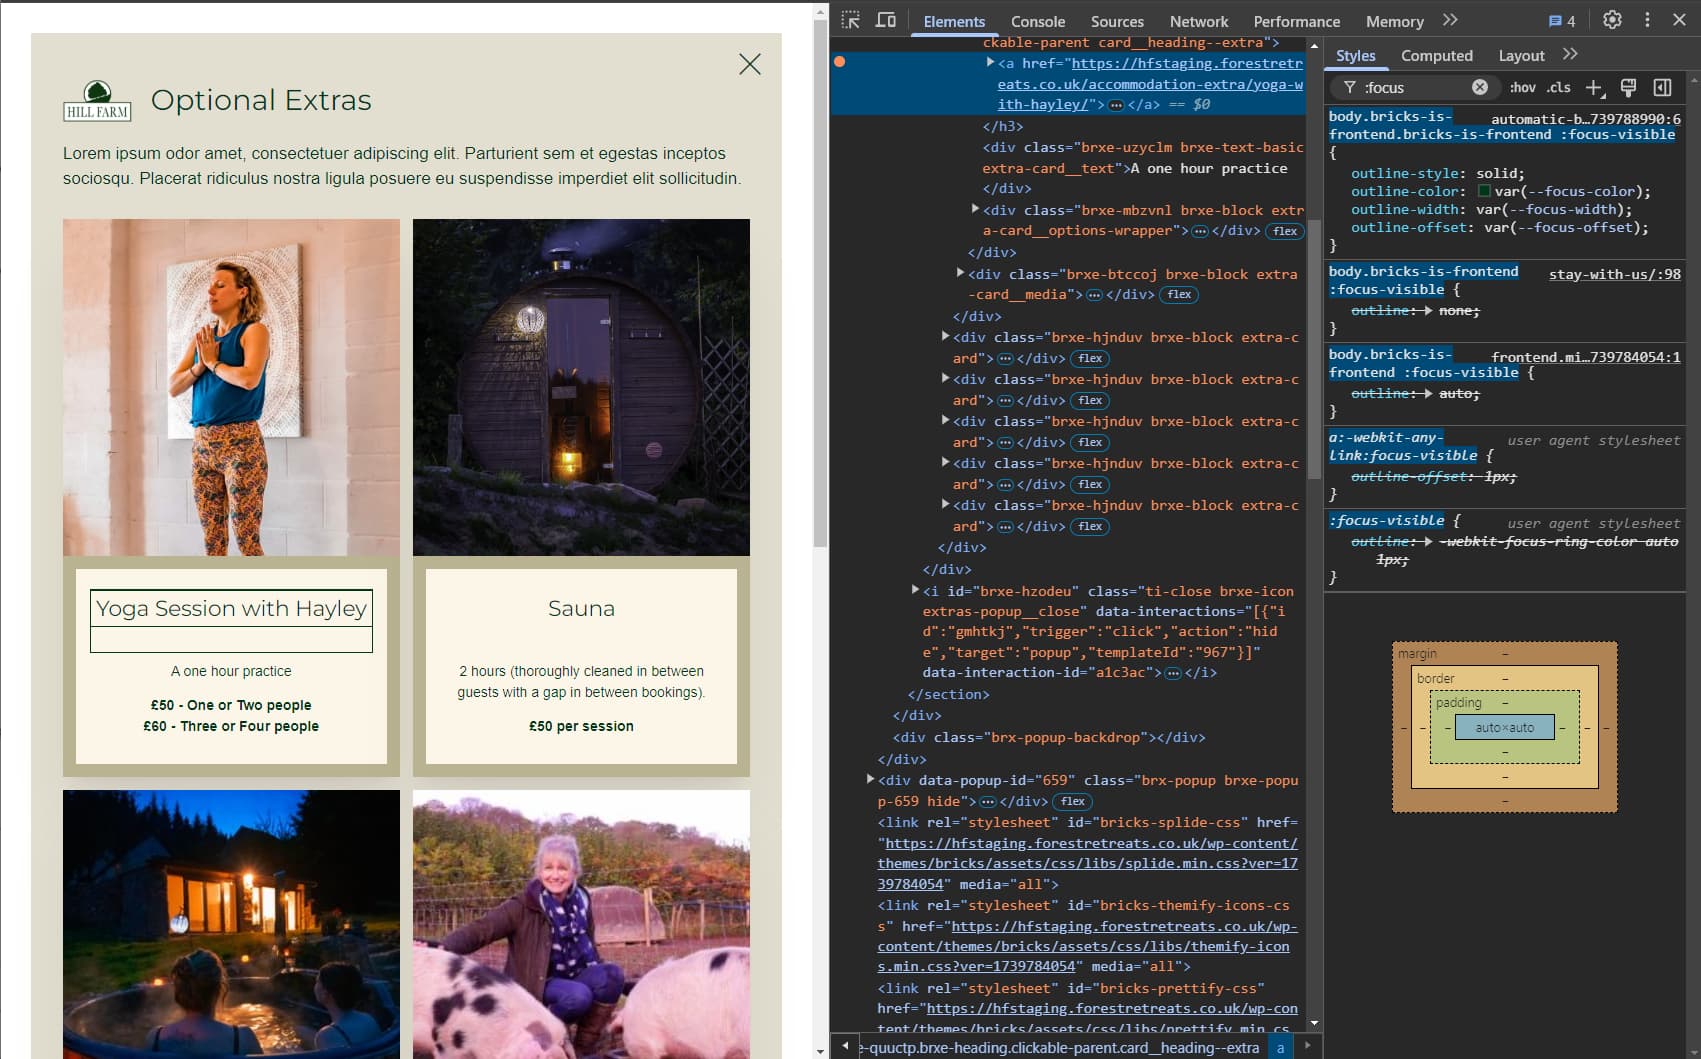Open the 4 issues message badge
The image size is (1701, 1059).
[x=1562, y=21]
